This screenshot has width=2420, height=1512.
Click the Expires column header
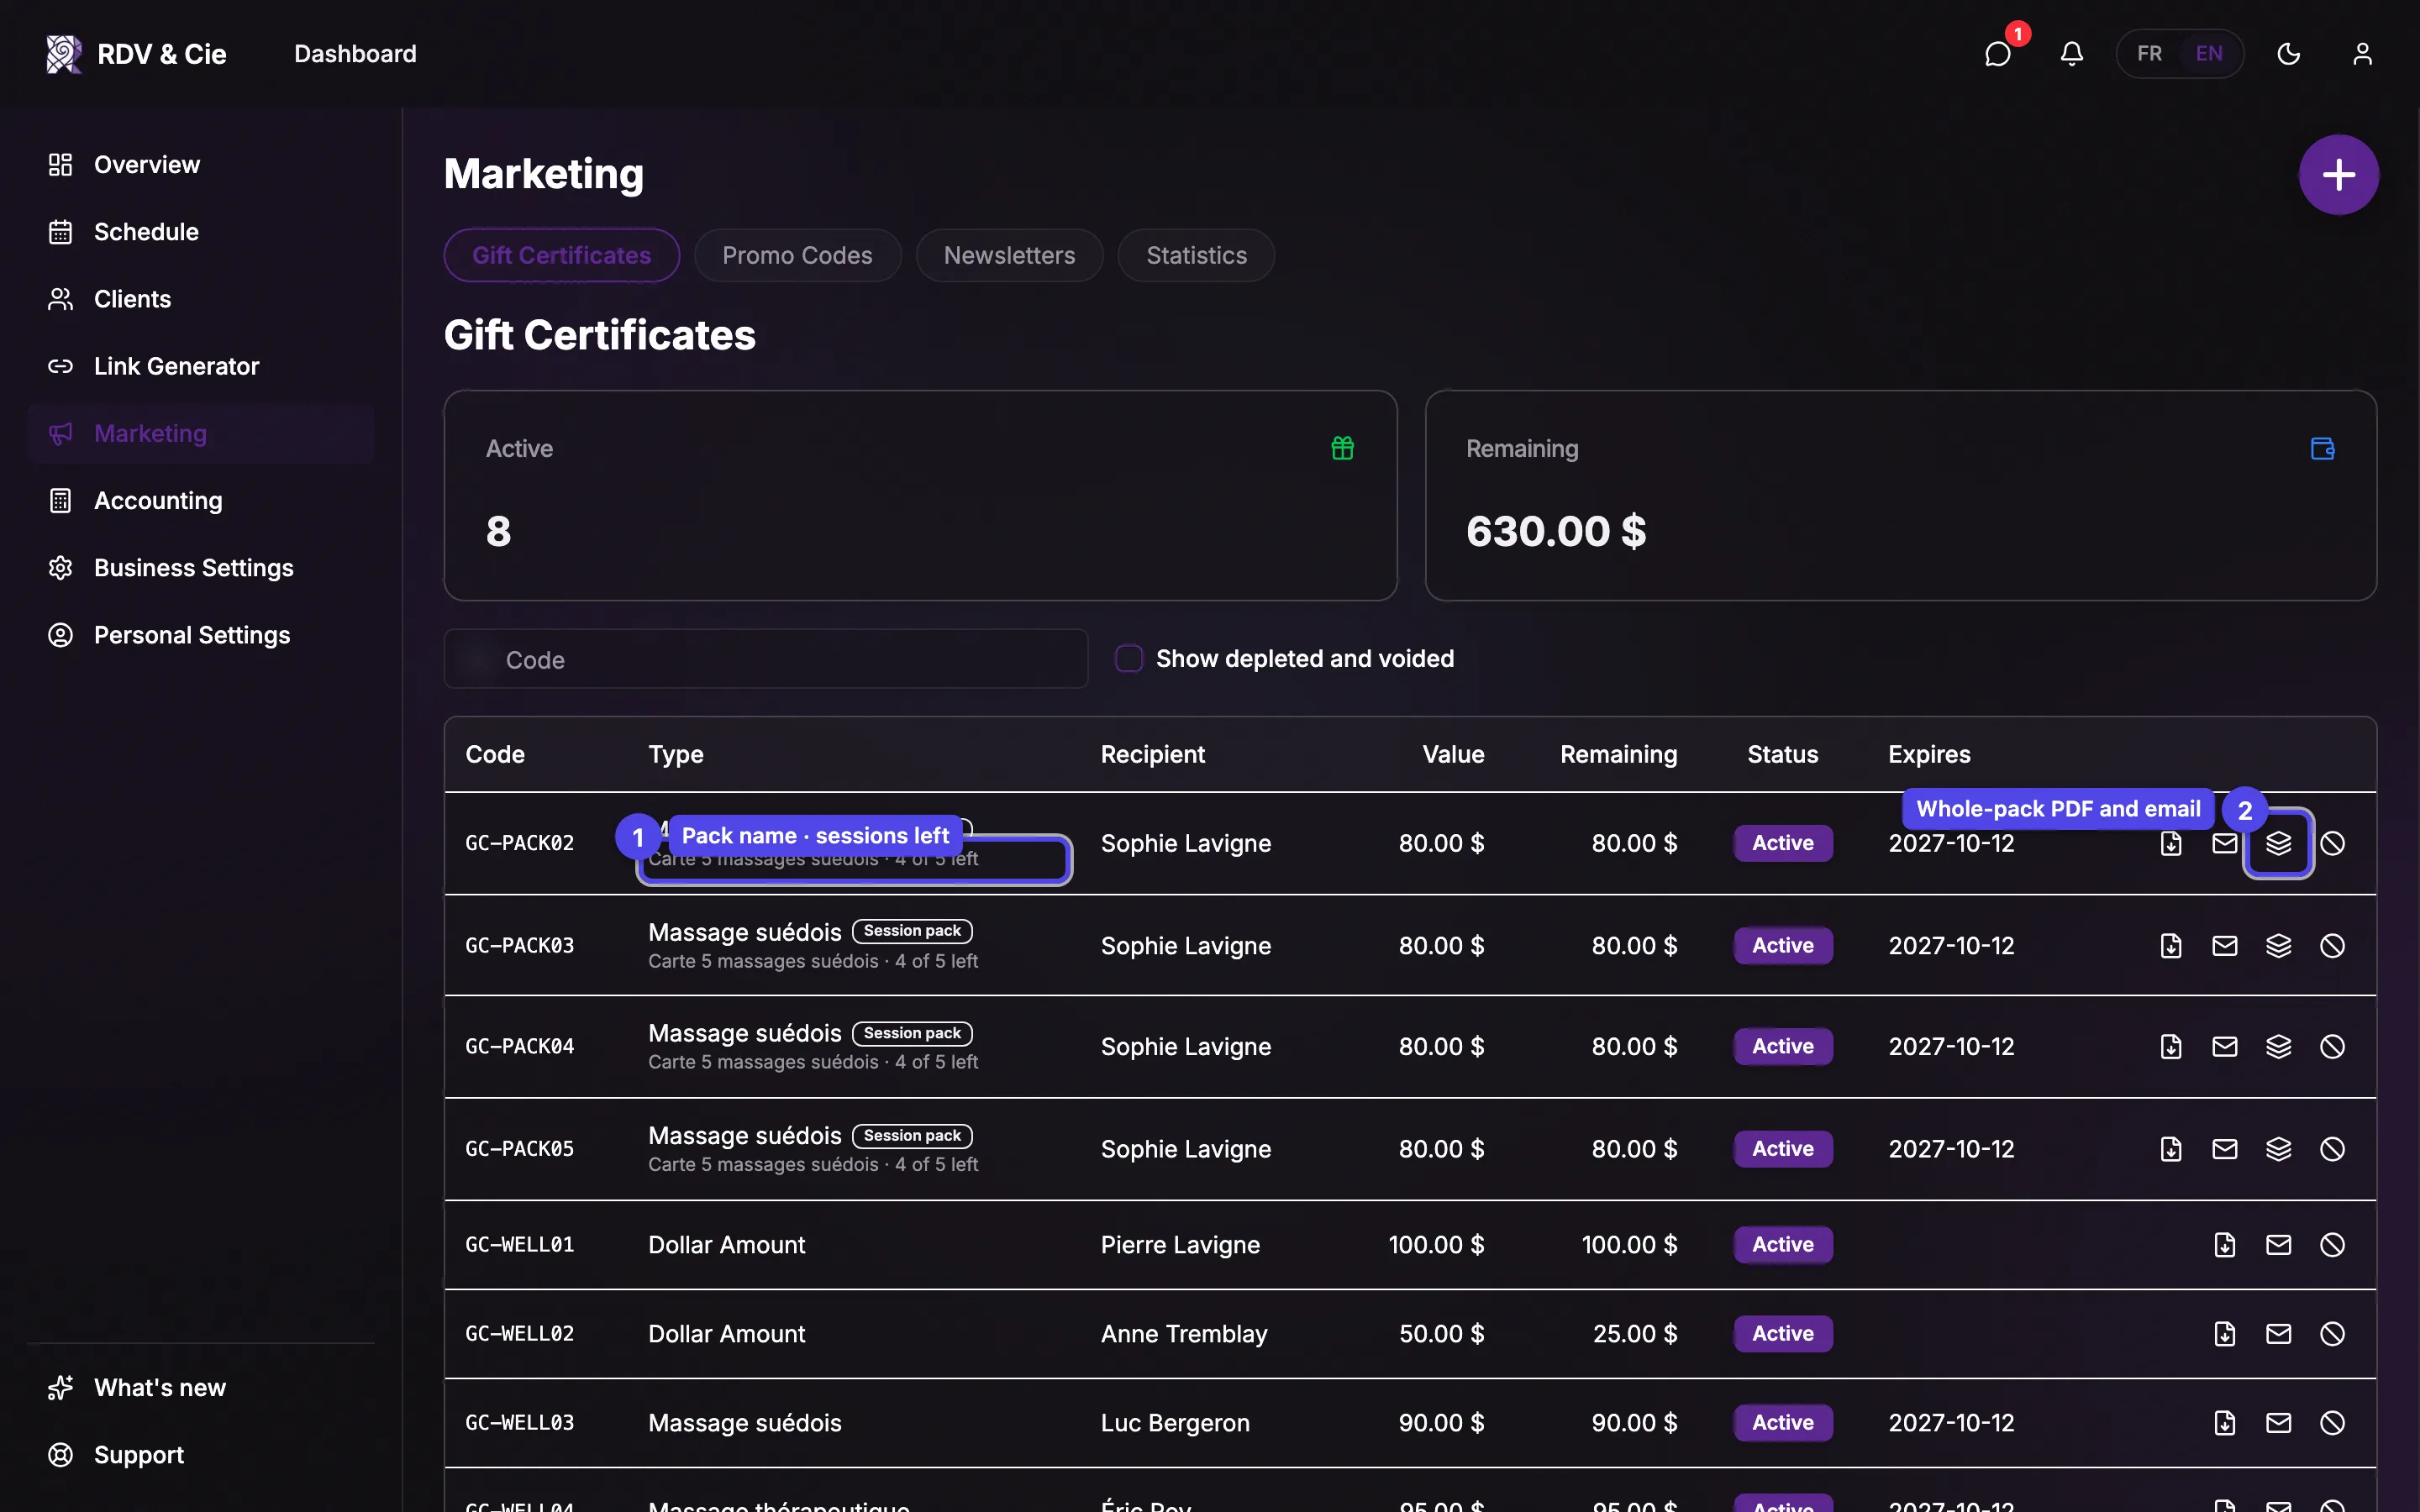1929,754
